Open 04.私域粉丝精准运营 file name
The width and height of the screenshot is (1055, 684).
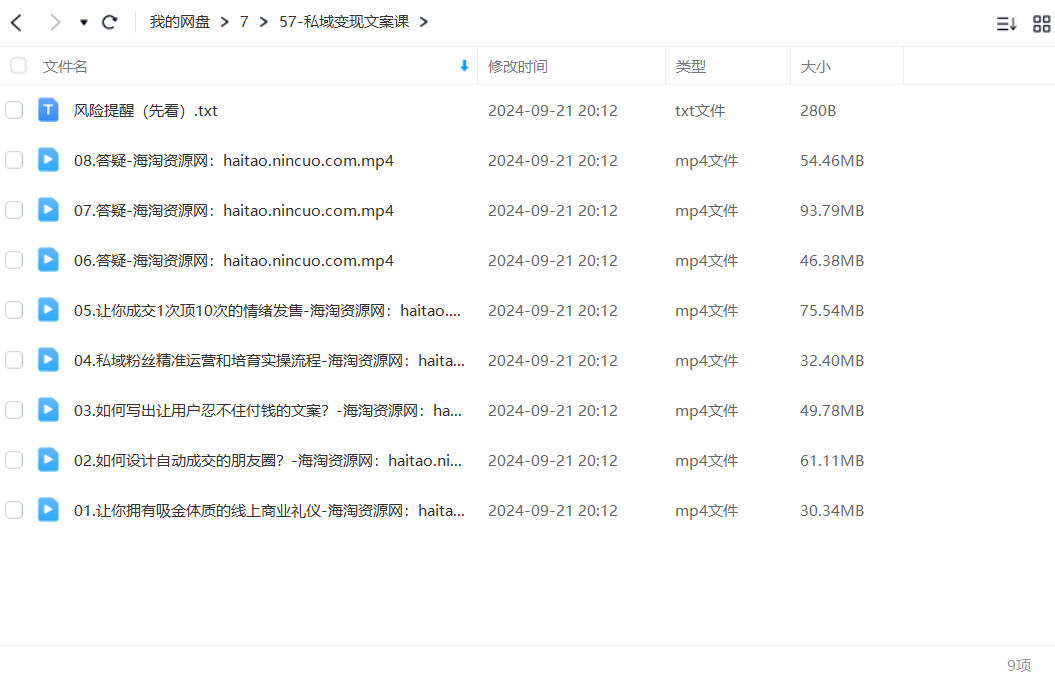point(269,360)
